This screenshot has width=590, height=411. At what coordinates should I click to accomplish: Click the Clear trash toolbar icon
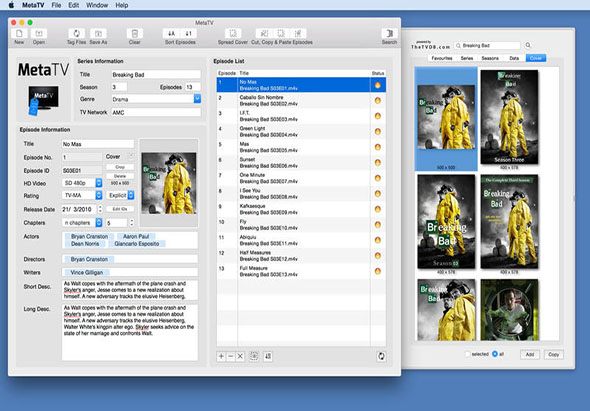pos(135,33)
